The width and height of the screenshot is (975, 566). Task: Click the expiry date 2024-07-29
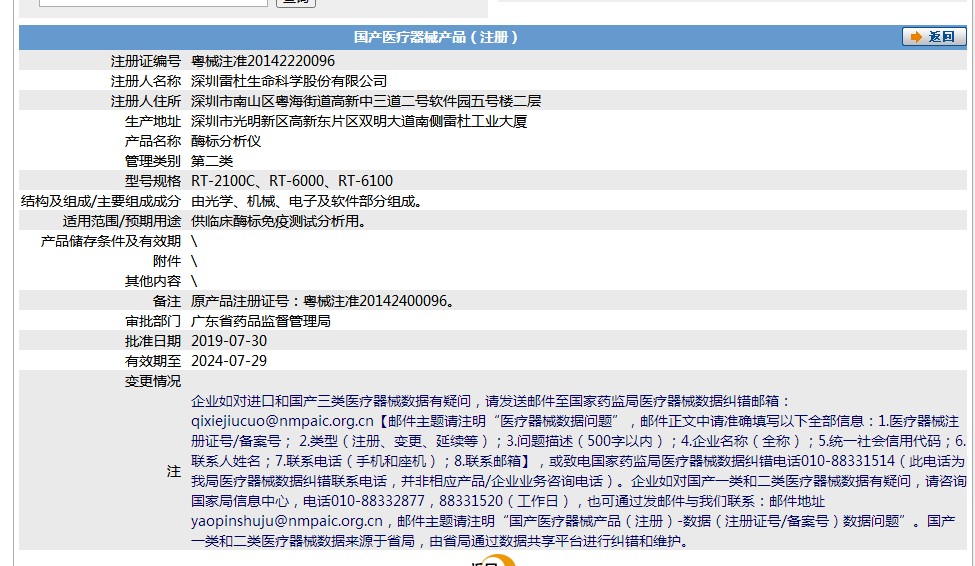[229, 361]
